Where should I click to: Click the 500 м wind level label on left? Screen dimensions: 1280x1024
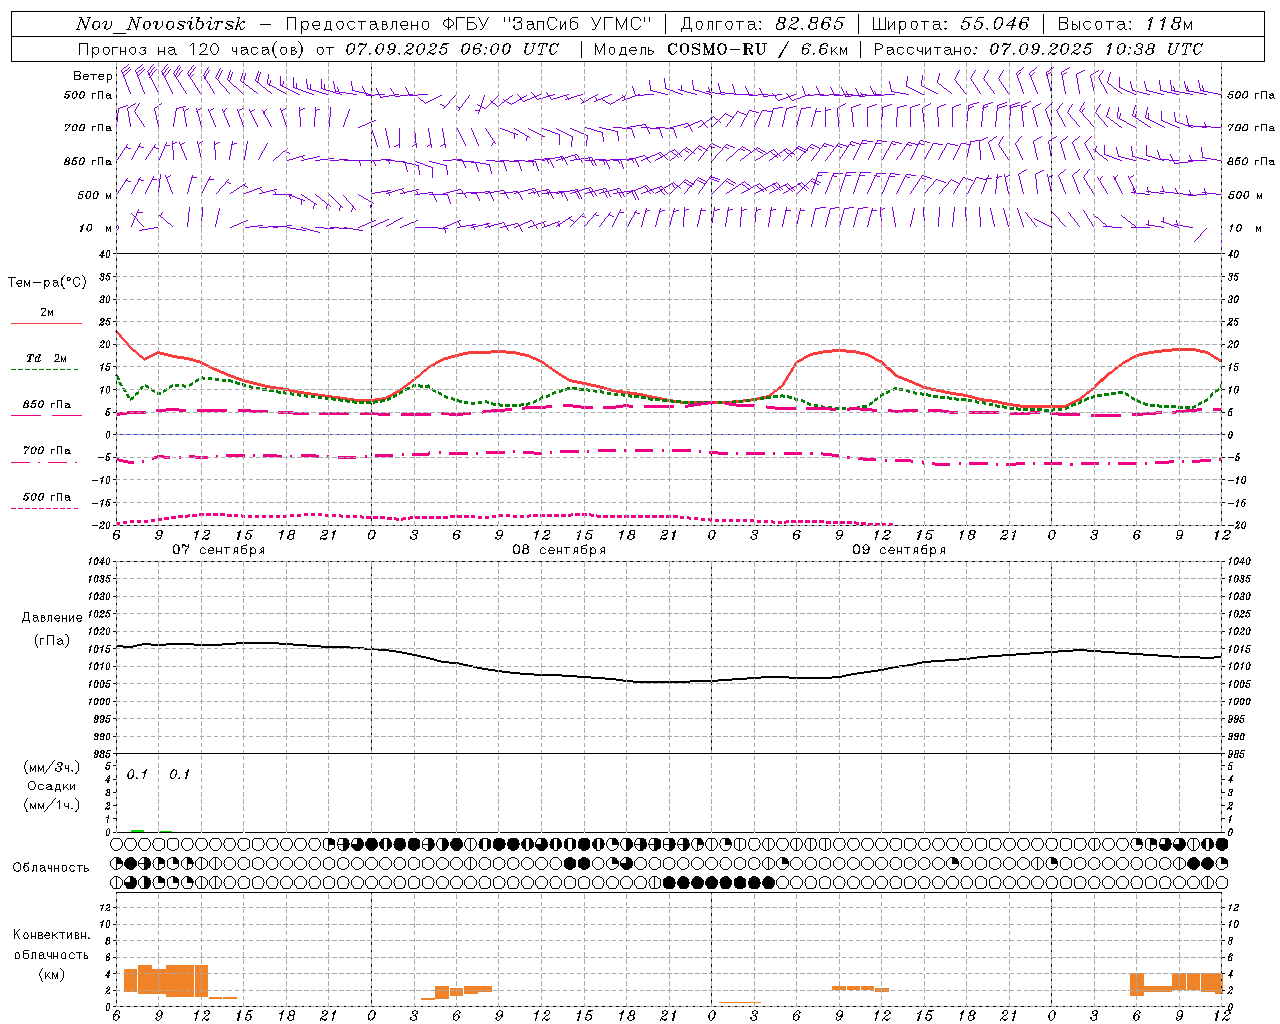point(95,195)
